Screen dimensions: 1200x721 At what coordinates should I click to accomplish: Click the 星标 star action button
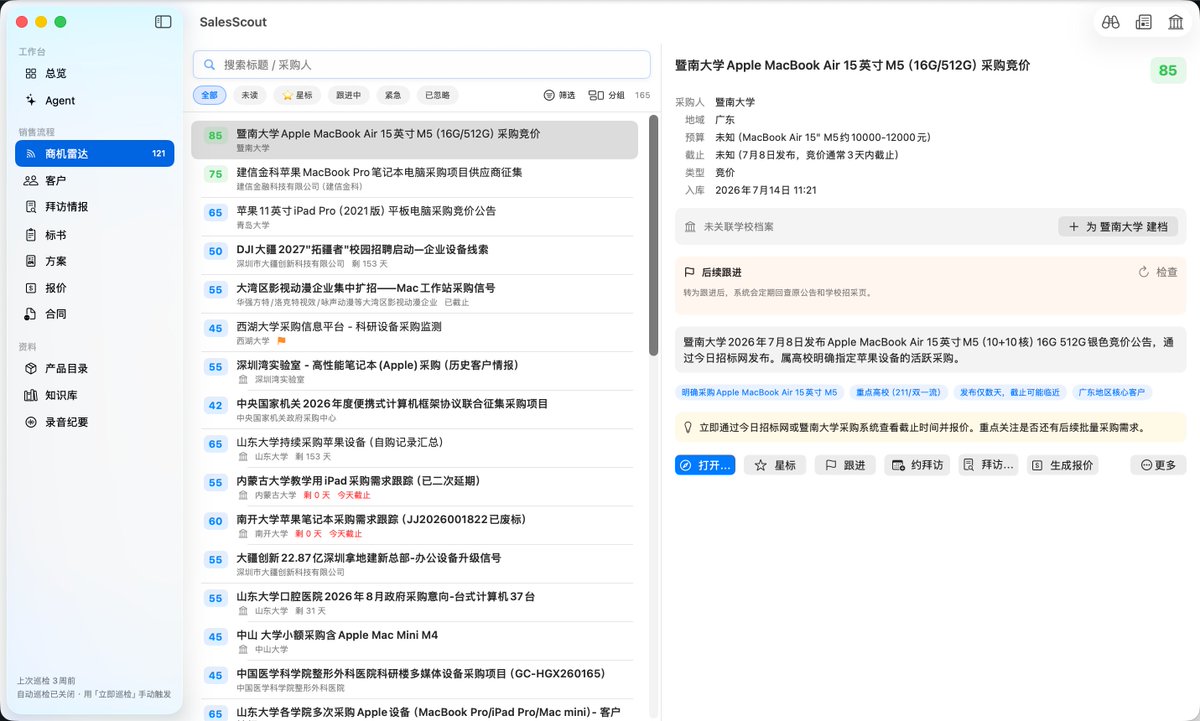coord(775,465)
